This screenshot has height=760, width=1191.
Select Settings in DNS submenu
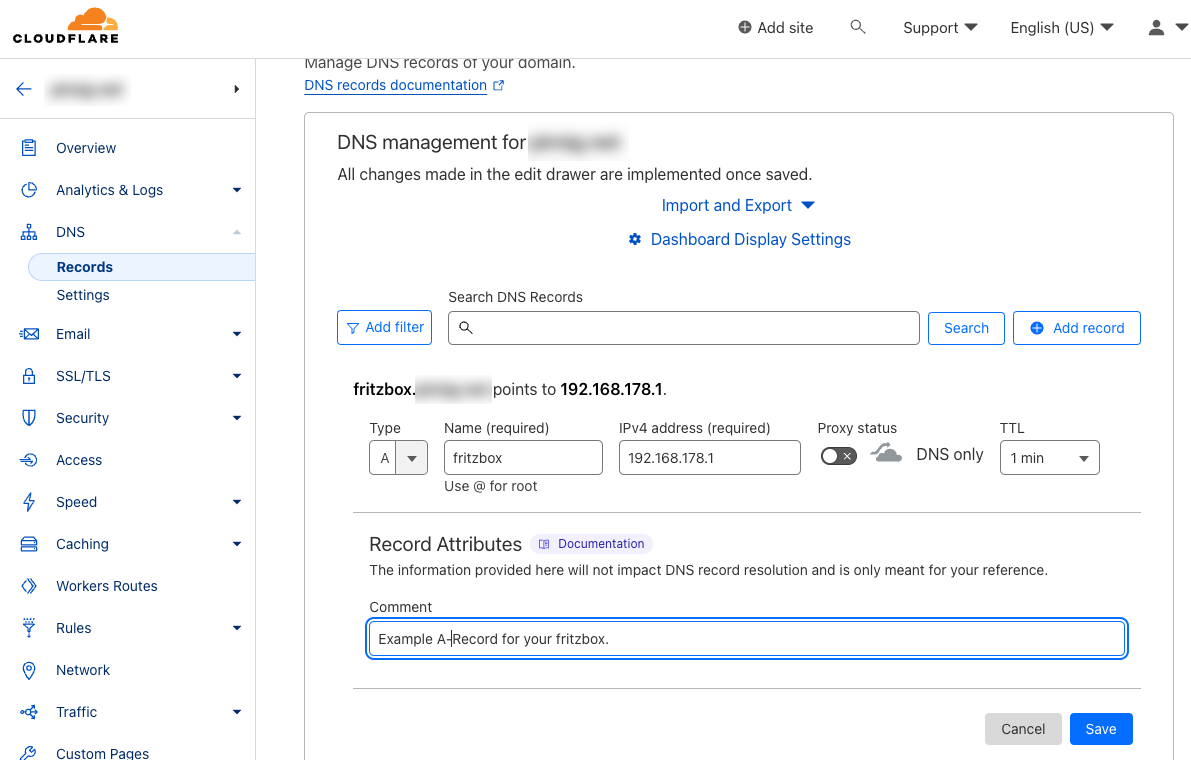83,295
